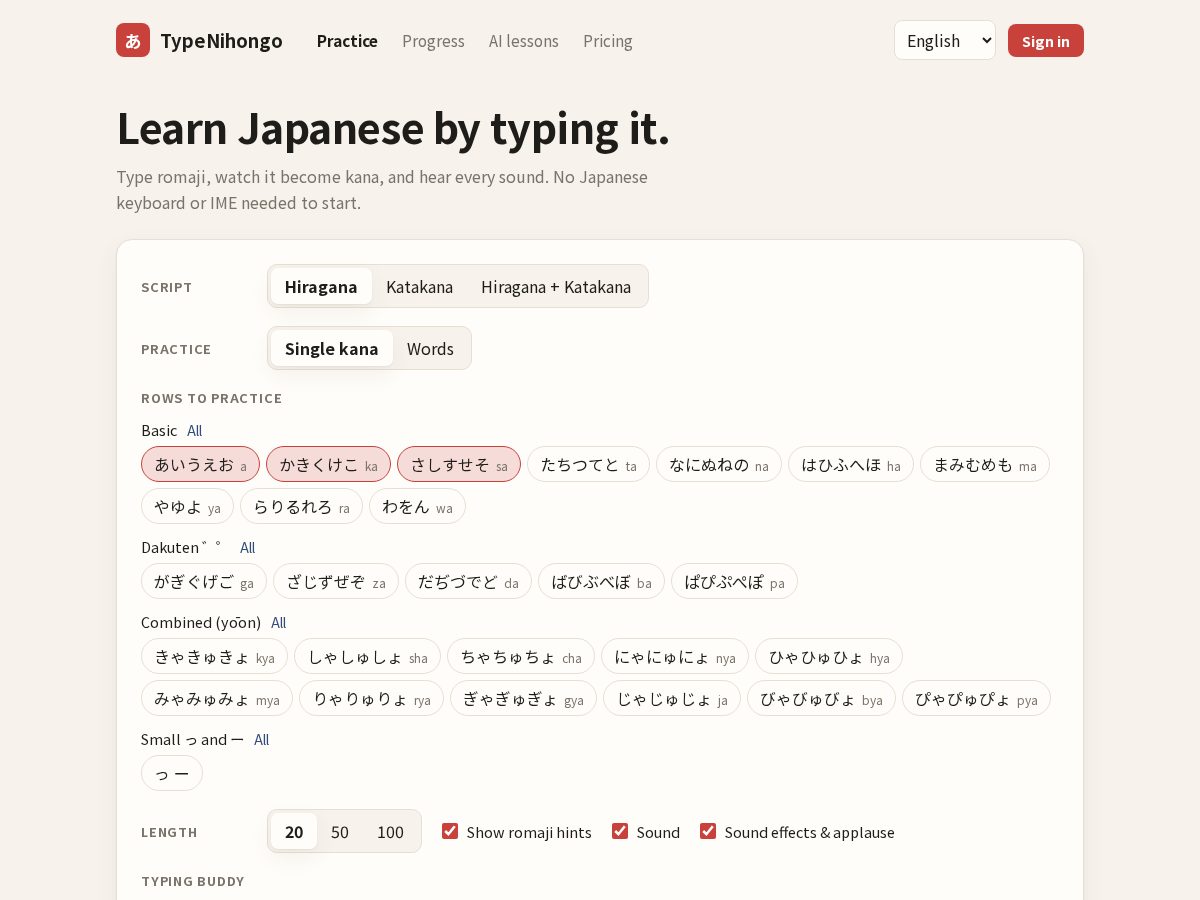Enable the びゃびゅびょ bya row
Screen dimensions: 1200x900
pyautogui.click(x=821, y=698)
